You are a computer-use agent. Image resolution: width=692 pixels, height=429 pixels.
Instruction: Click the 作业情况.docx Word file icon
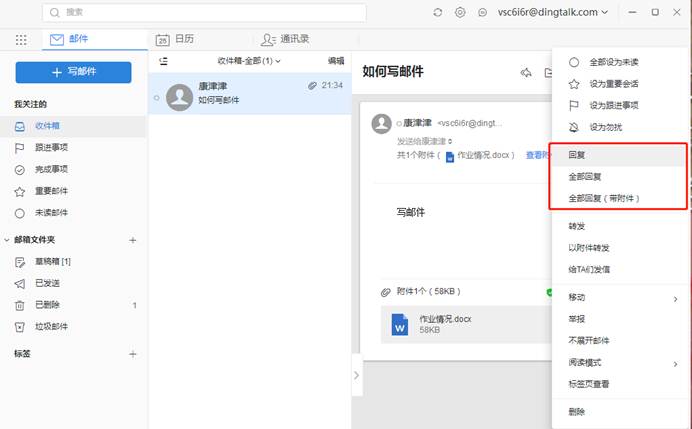coord(400,324)
